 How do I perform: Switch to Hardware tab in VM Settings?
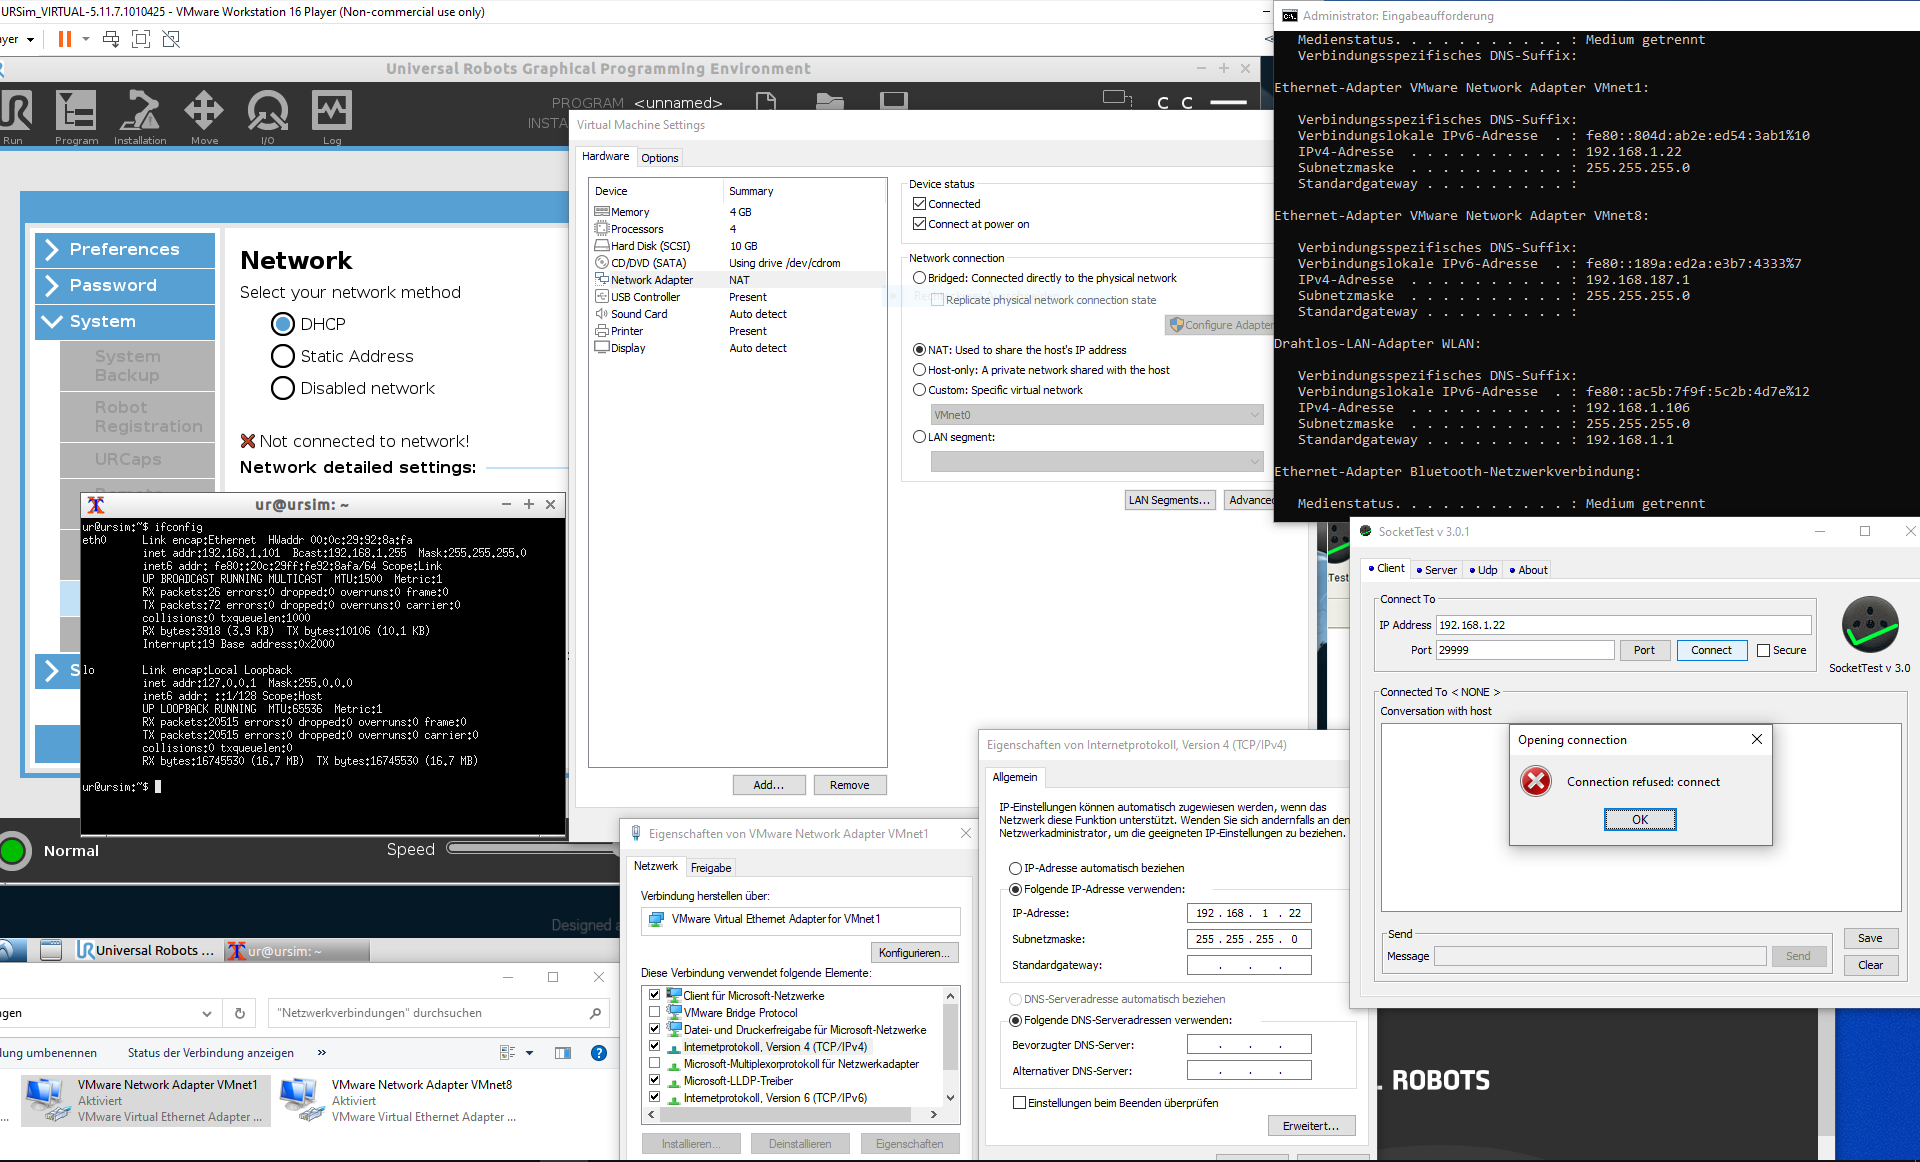[606, 156]
